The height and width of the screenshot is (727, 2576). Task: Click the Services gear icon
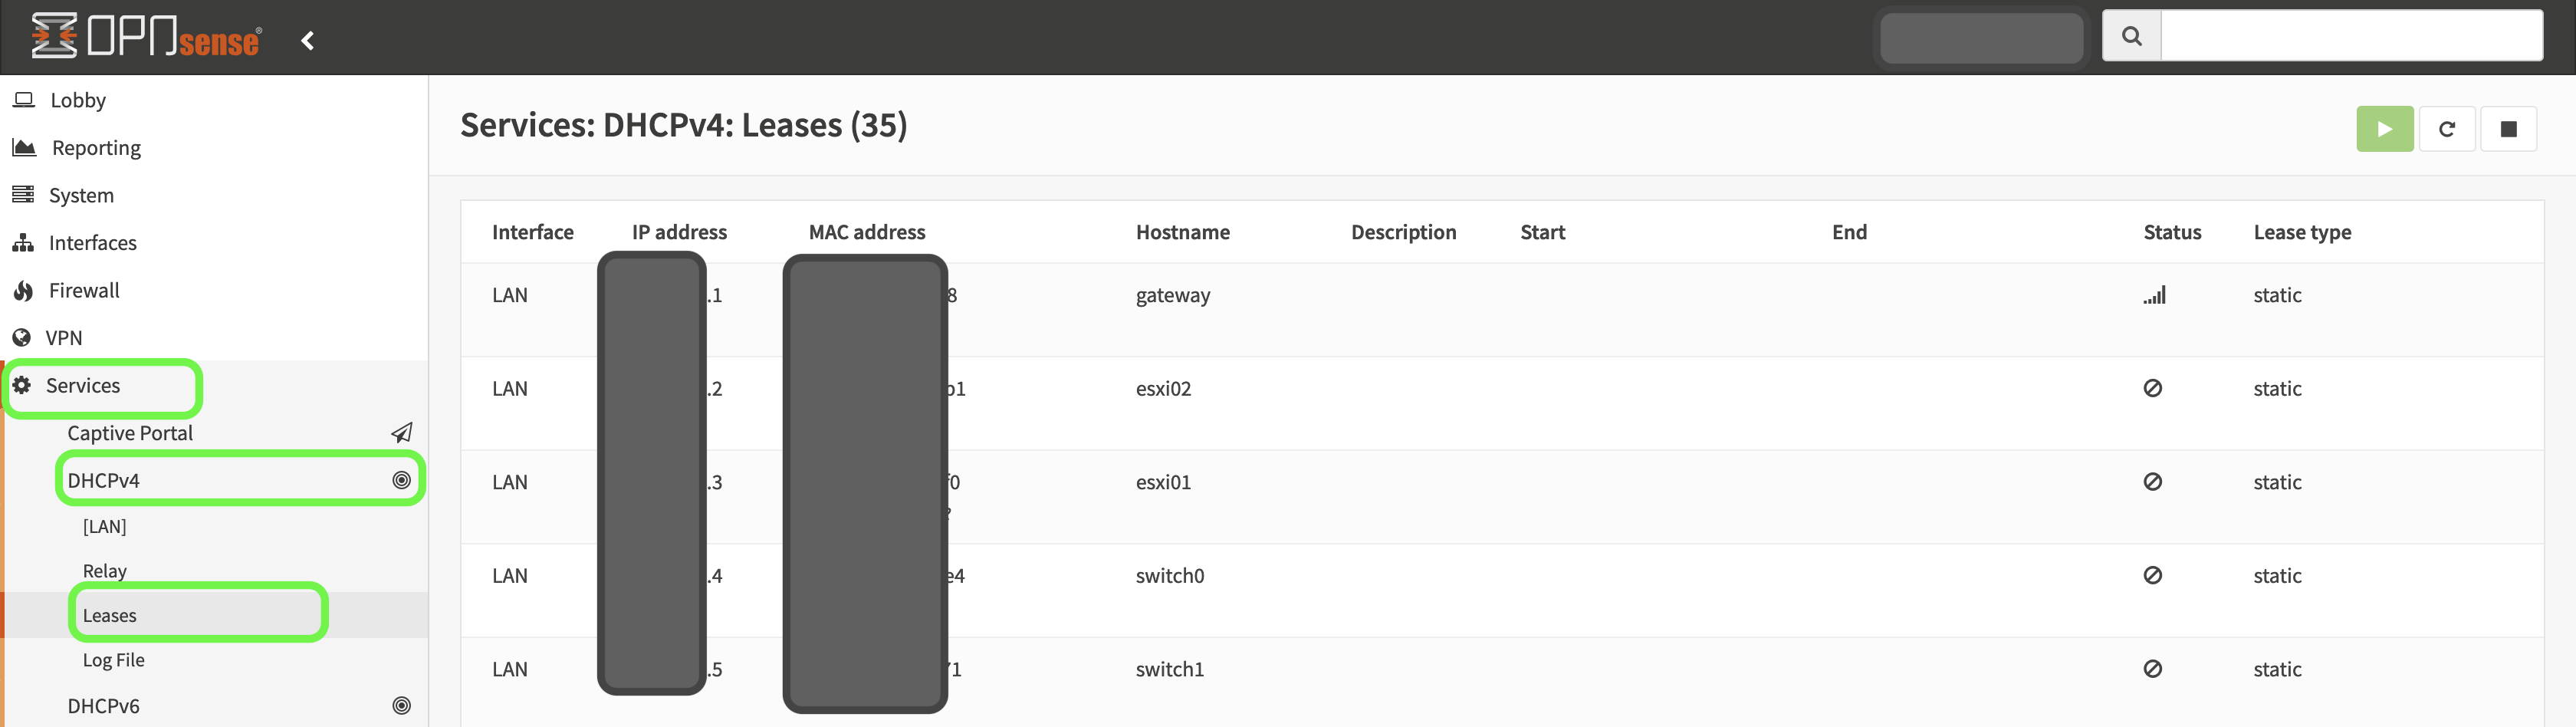tap(21, 385)
